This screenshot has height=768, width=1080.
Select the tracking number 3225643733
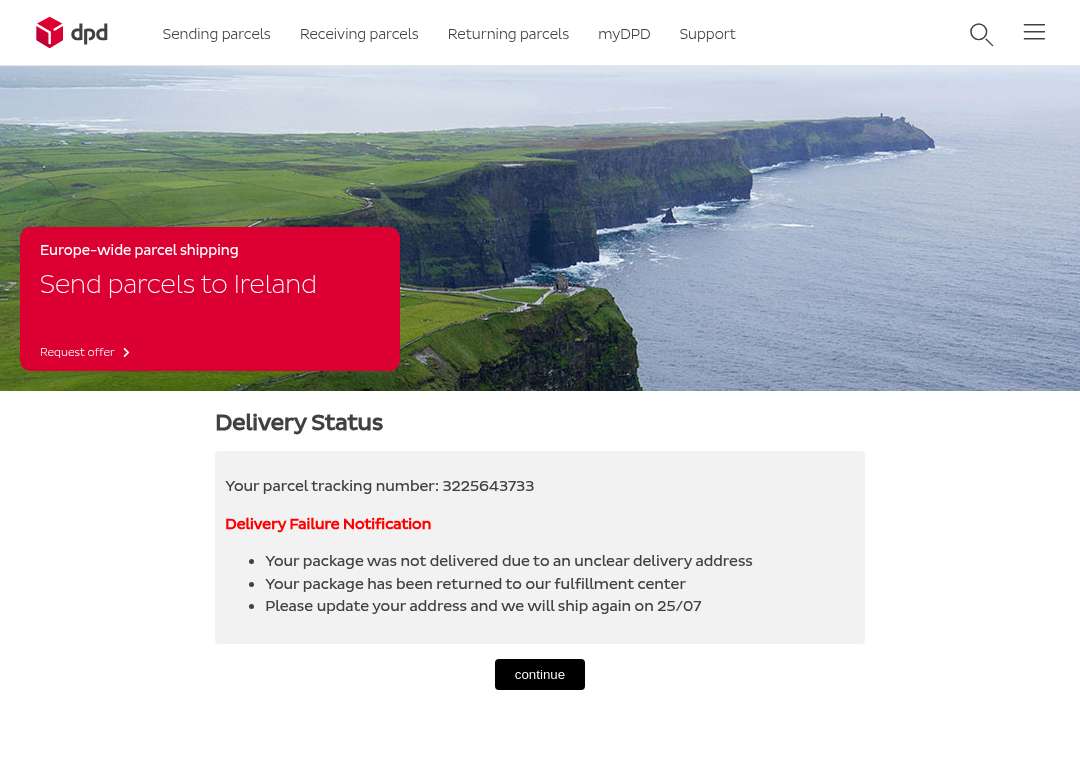pos(488,486)
